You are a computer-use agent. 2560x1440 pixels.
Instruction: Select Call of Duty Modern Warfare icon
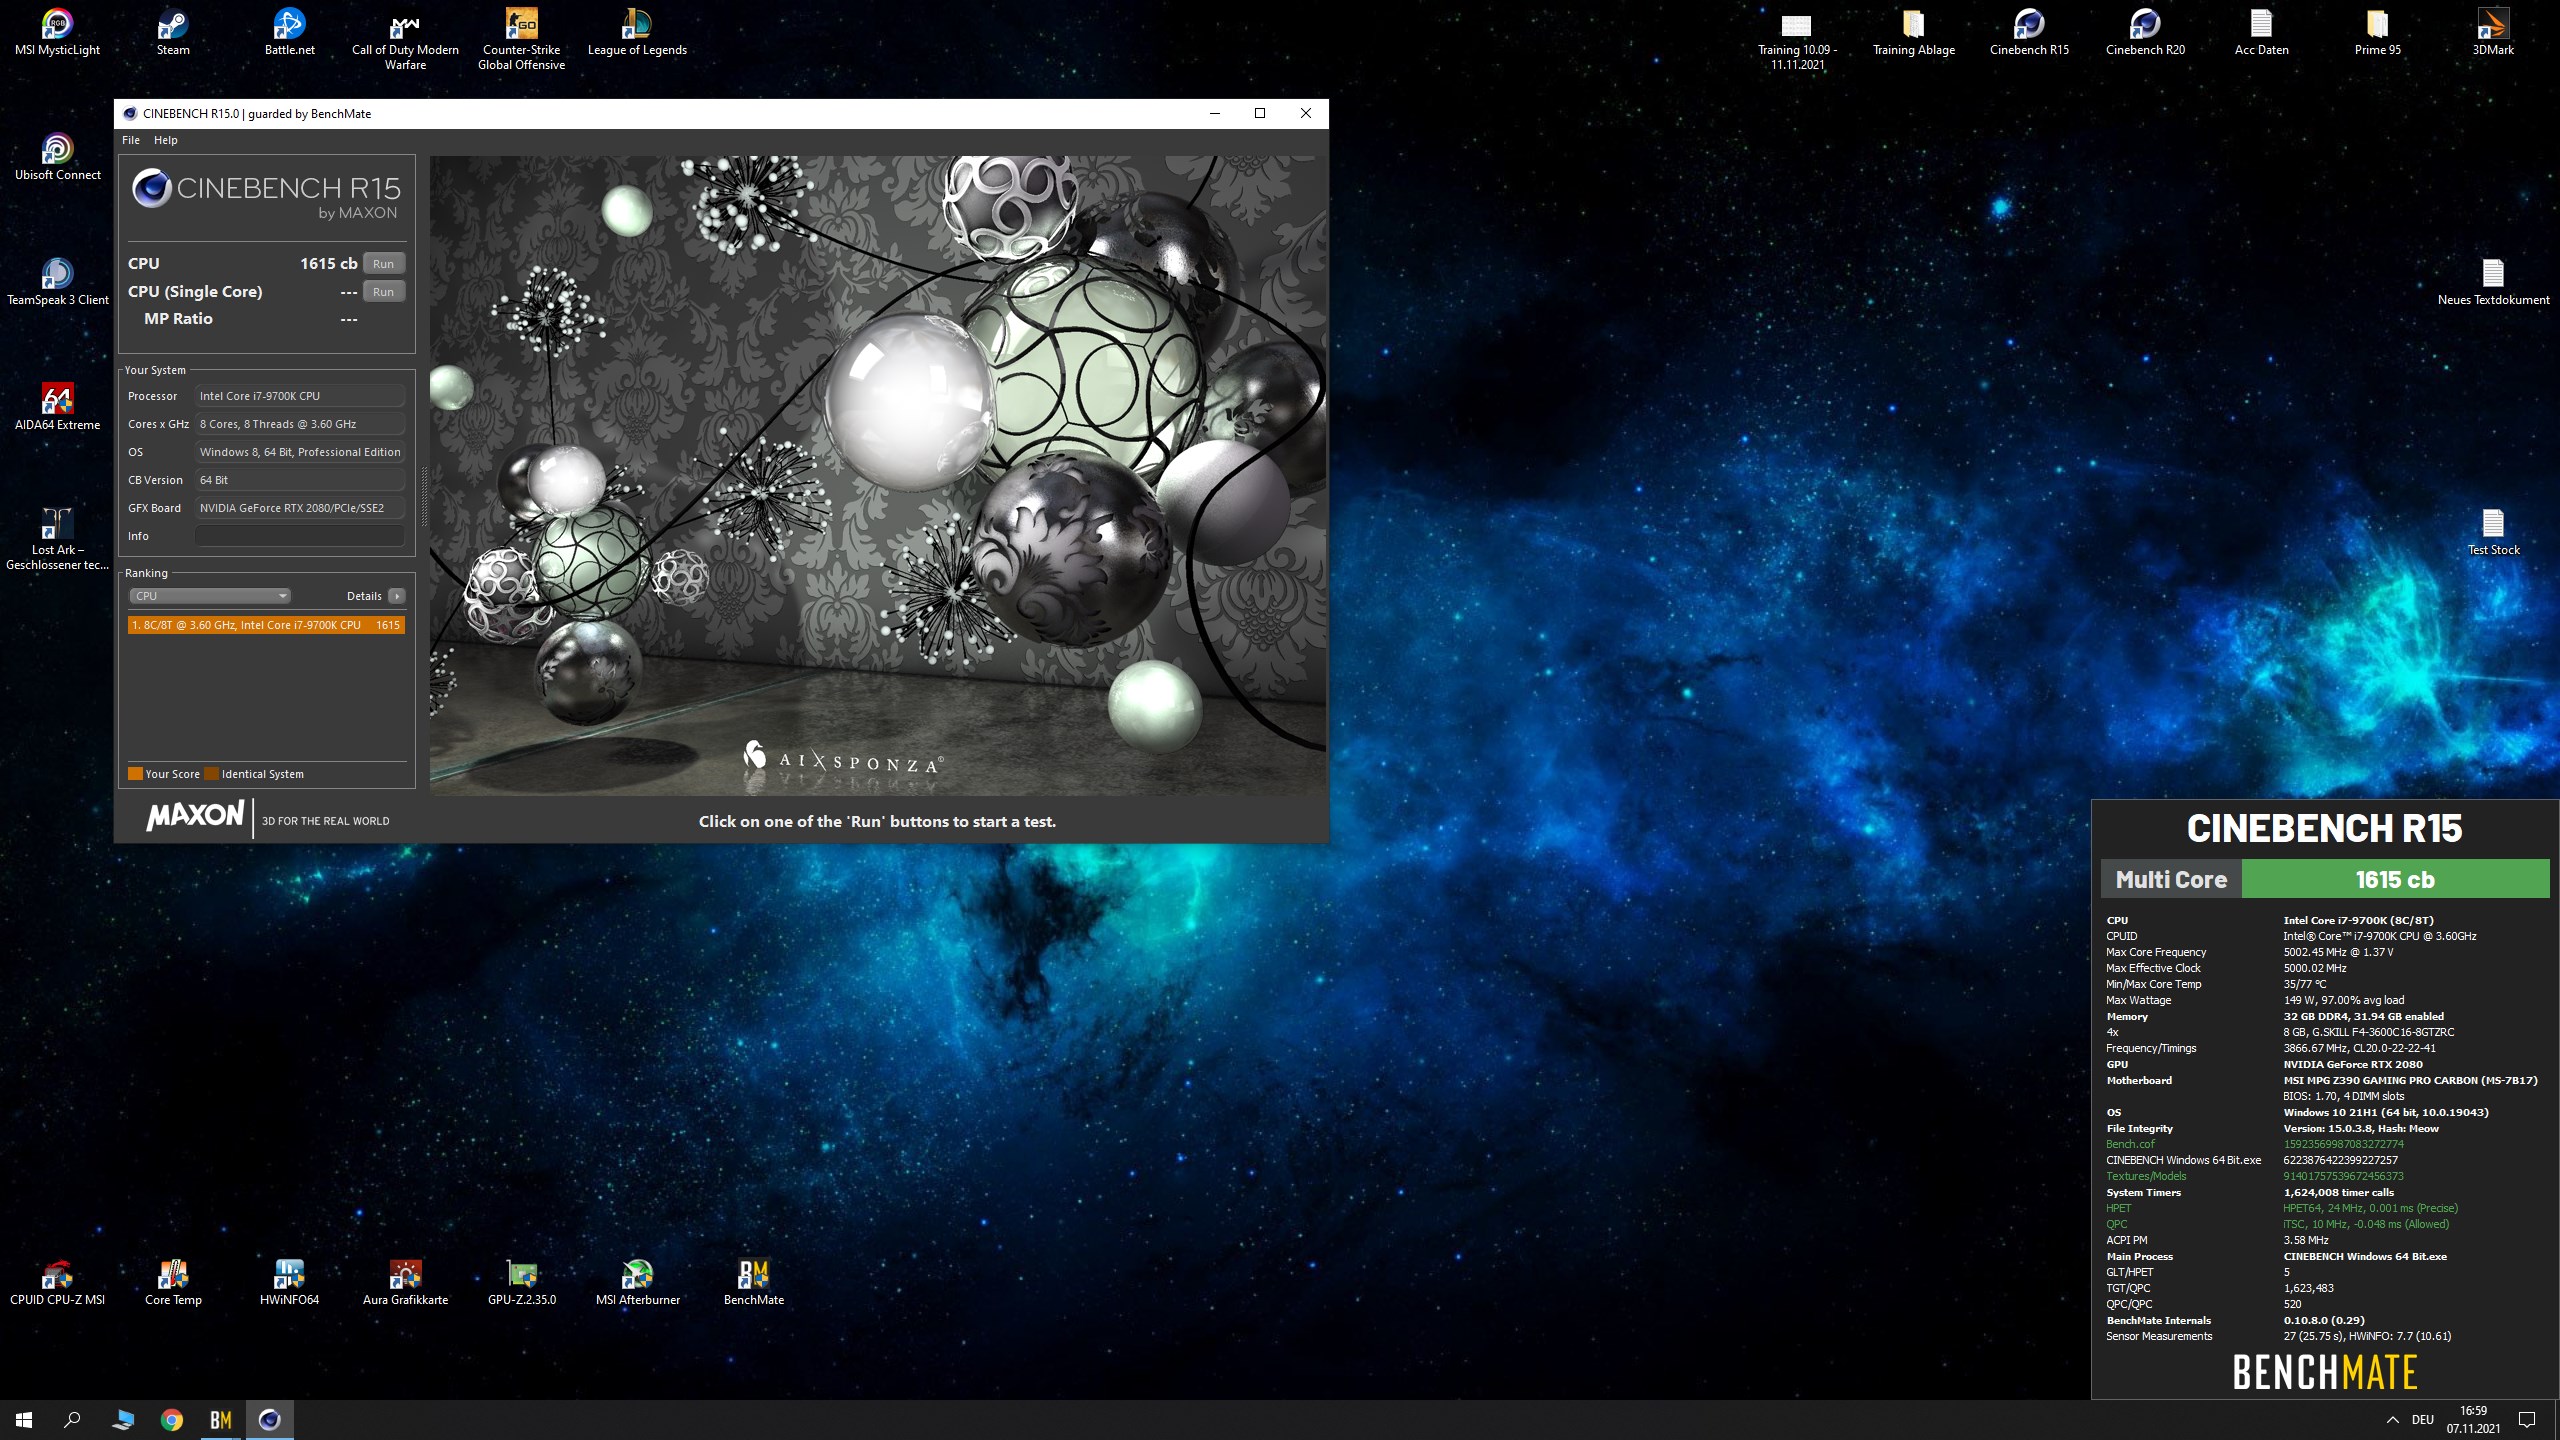click(x=405, y=40)
